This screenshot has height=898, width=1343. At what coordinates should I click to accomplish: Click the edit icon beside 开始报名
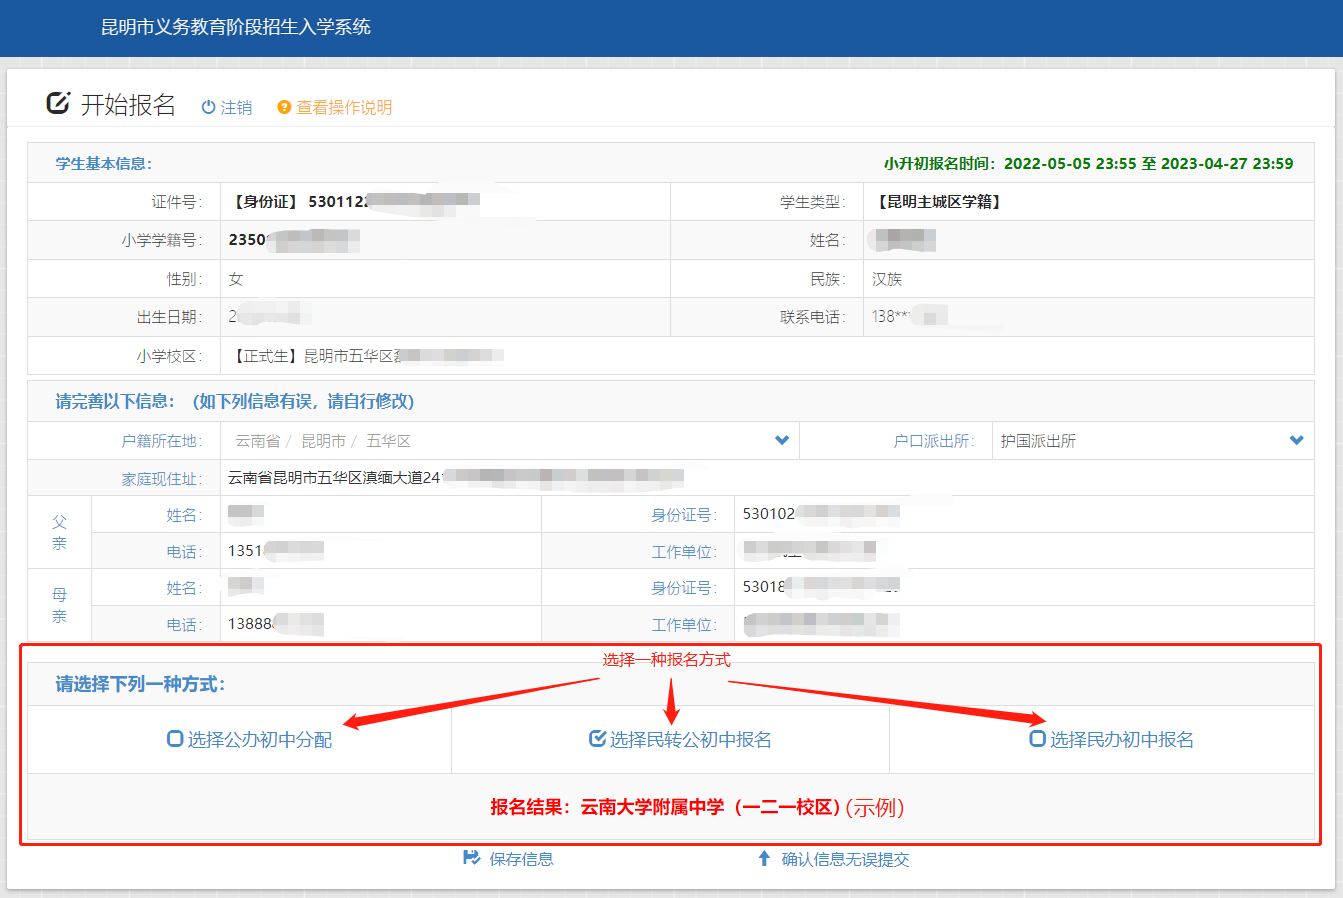[58, 103]
